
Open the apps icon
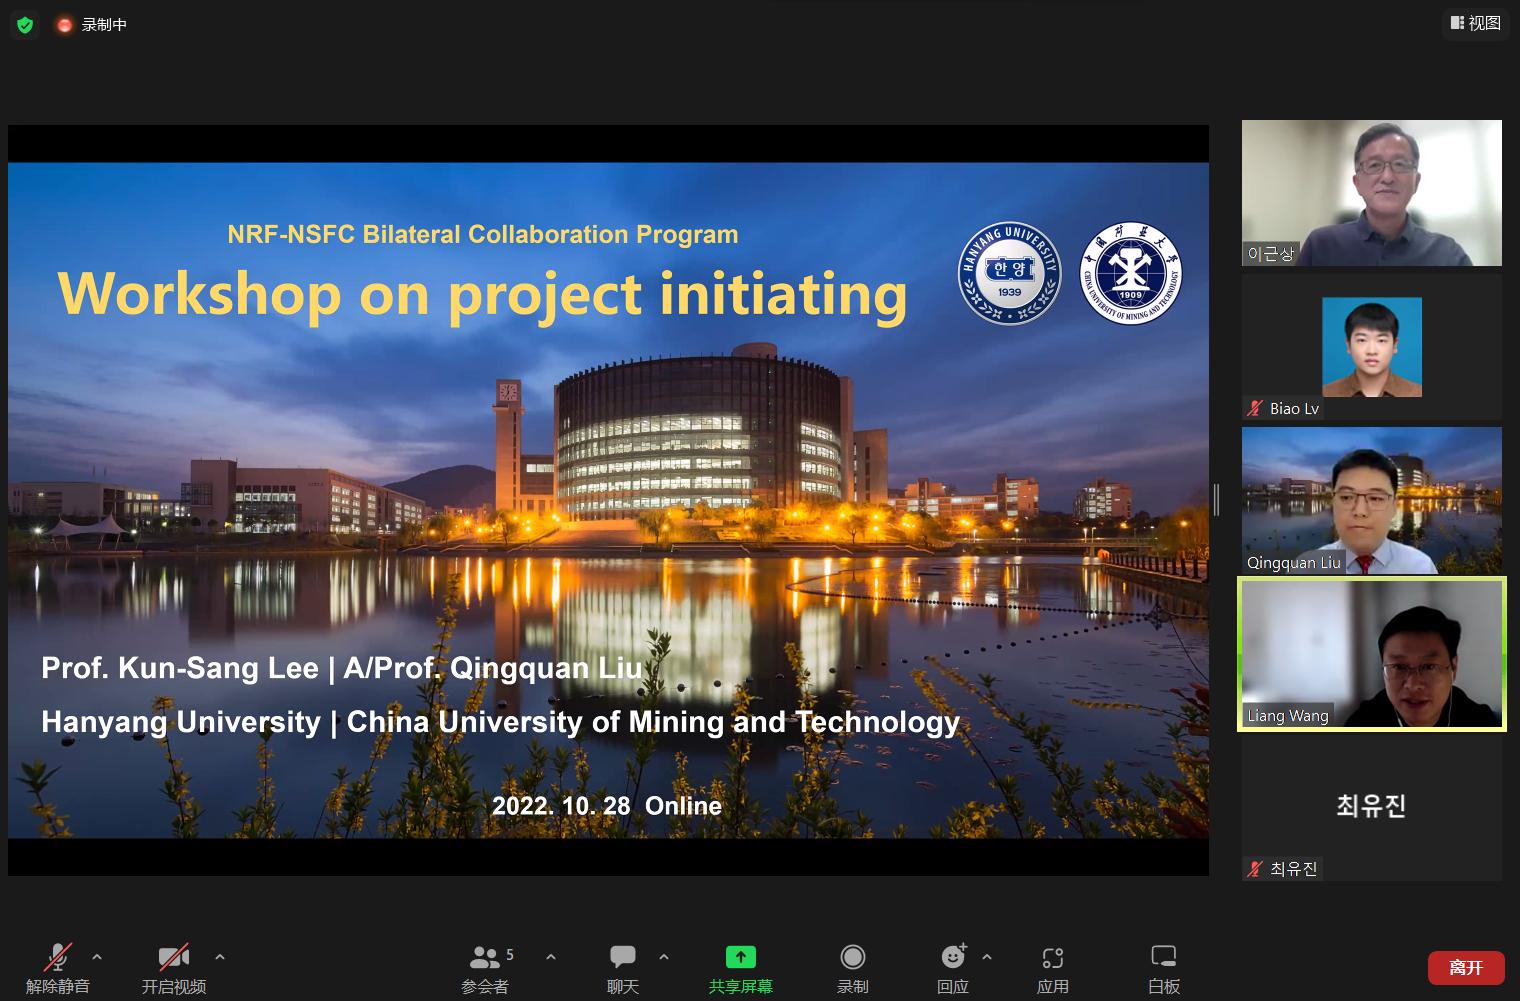(1052, 958)
